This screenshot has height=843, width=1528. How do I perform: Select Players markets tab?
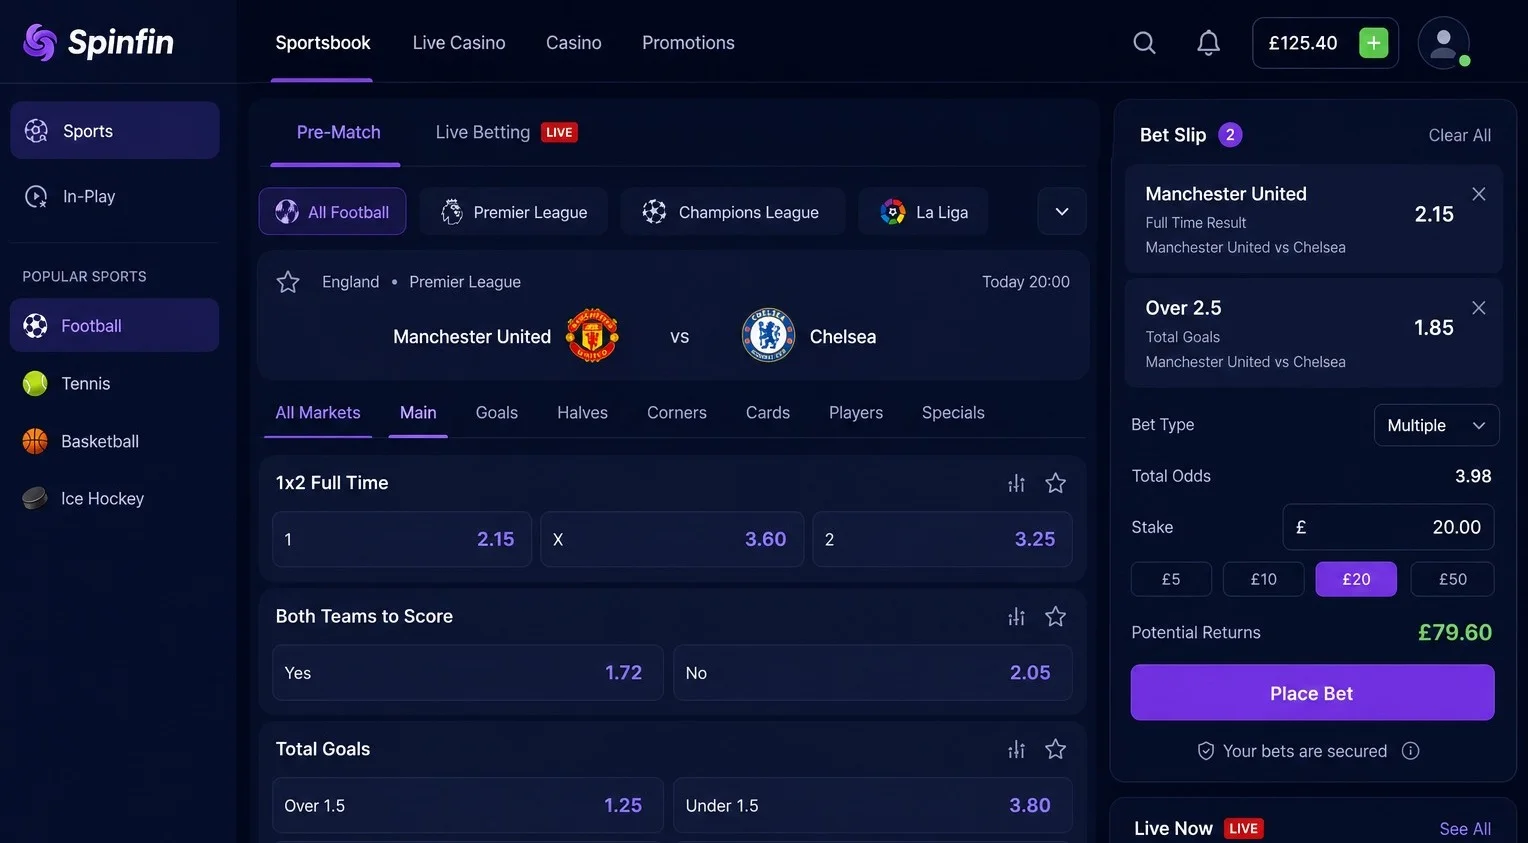point(856,413)
